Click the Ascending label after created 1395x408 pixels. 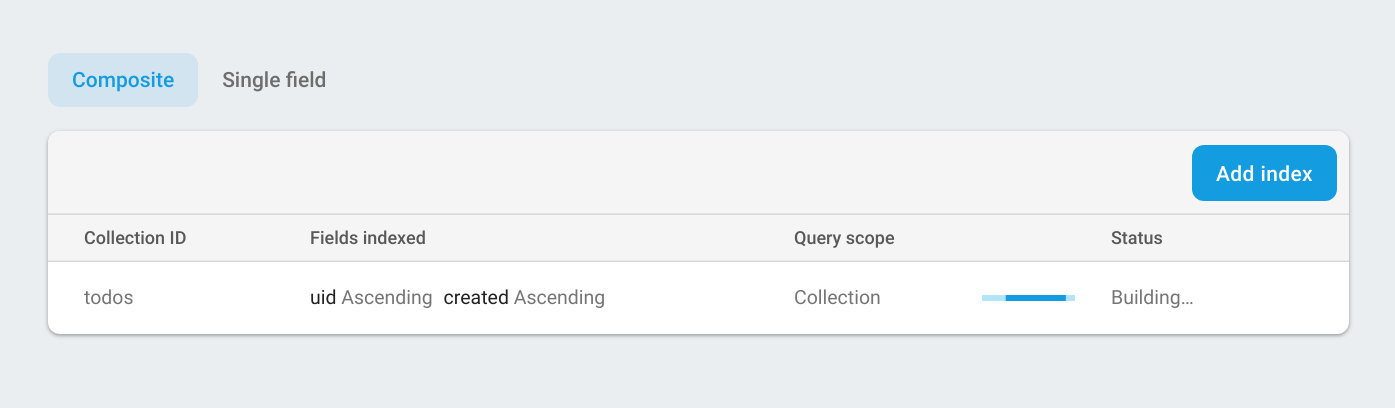tap(559, 297)
